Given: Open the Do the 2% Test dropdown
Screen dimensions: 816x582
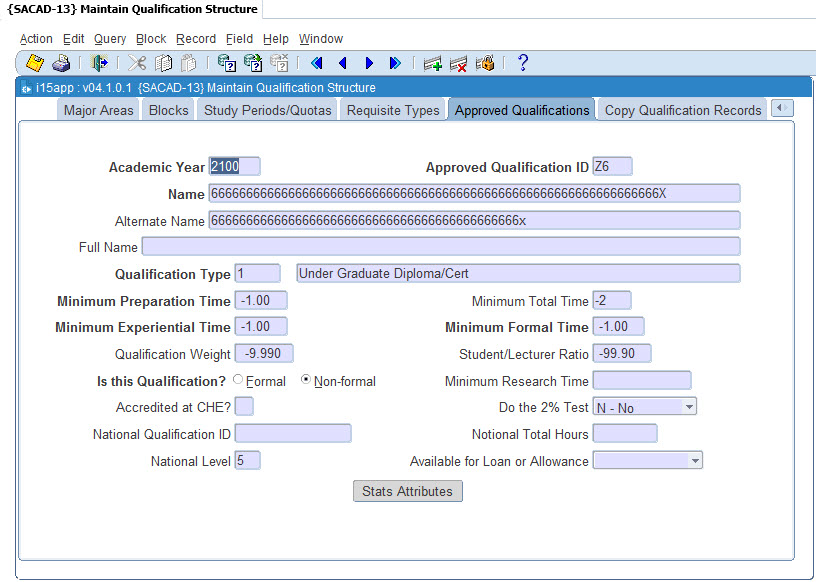Looking at the screenshot, I should coord(689,407).
